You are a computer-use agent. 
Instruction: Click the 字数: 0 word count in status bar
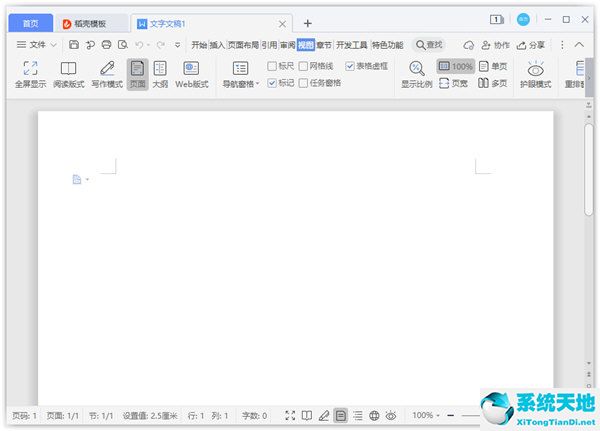[x=254, y=415]
